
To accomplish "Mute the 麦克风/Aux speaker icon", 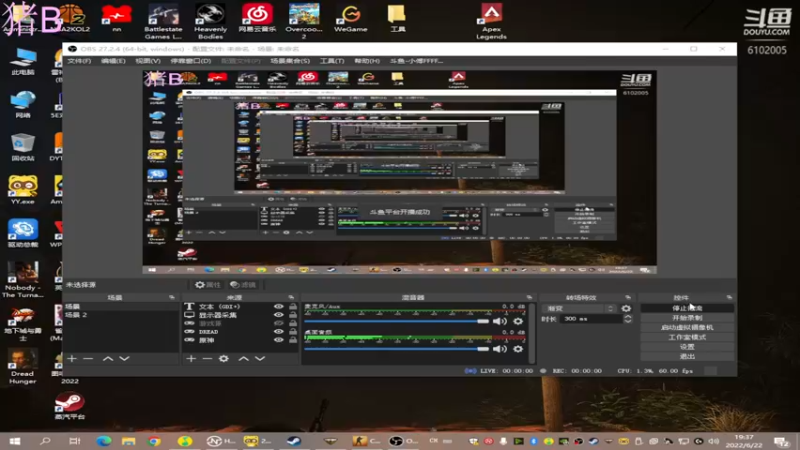I will (499, 321).
